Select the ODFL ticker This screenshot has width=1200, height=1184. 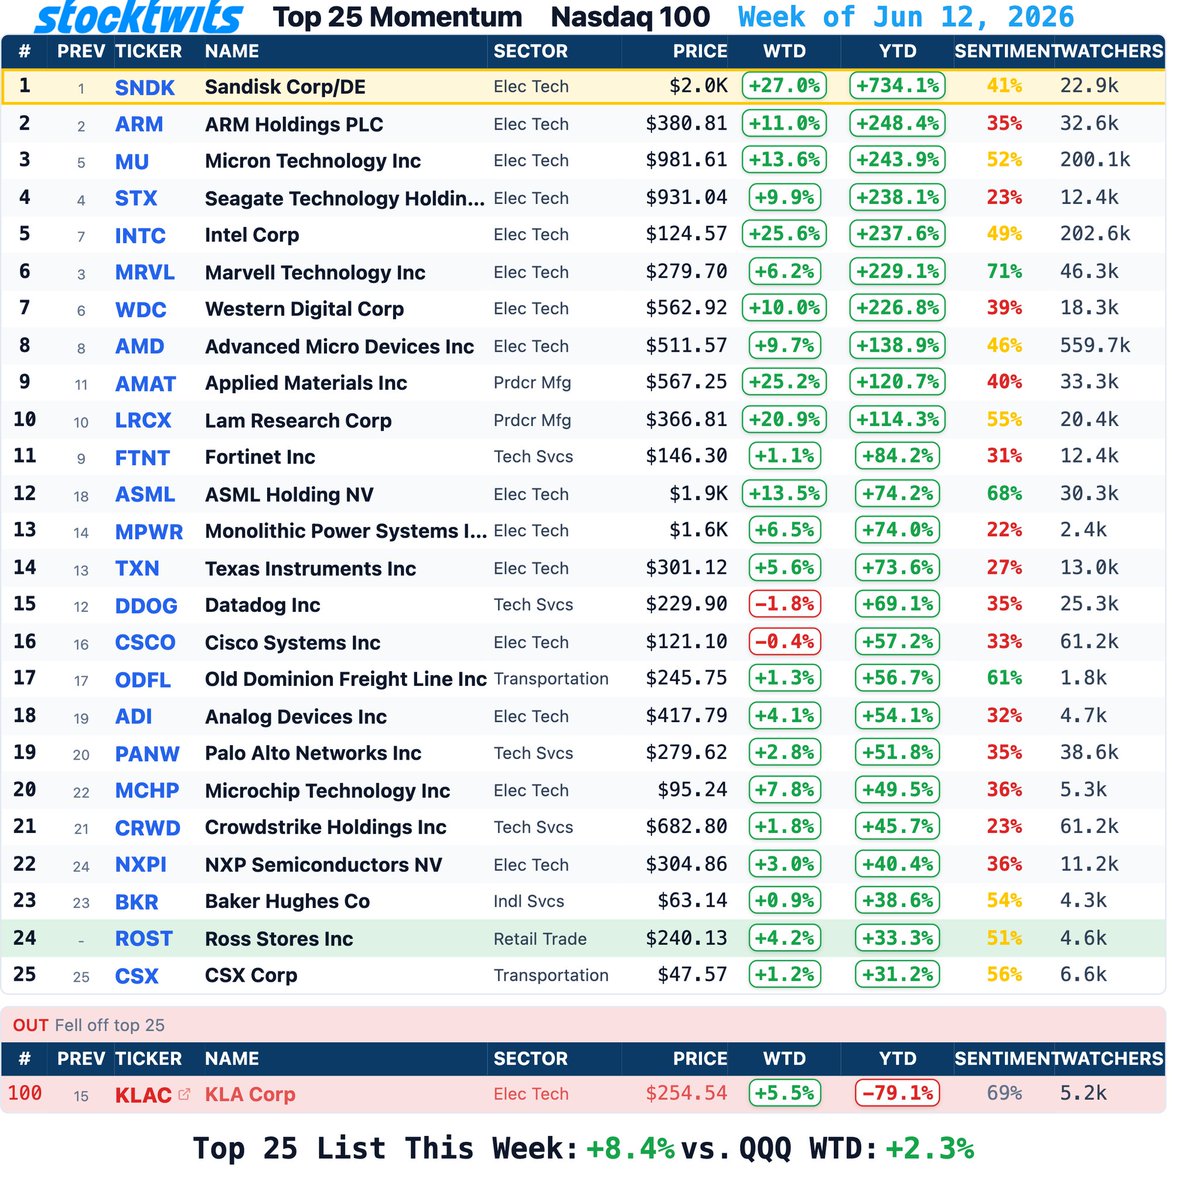click(143, 680)
